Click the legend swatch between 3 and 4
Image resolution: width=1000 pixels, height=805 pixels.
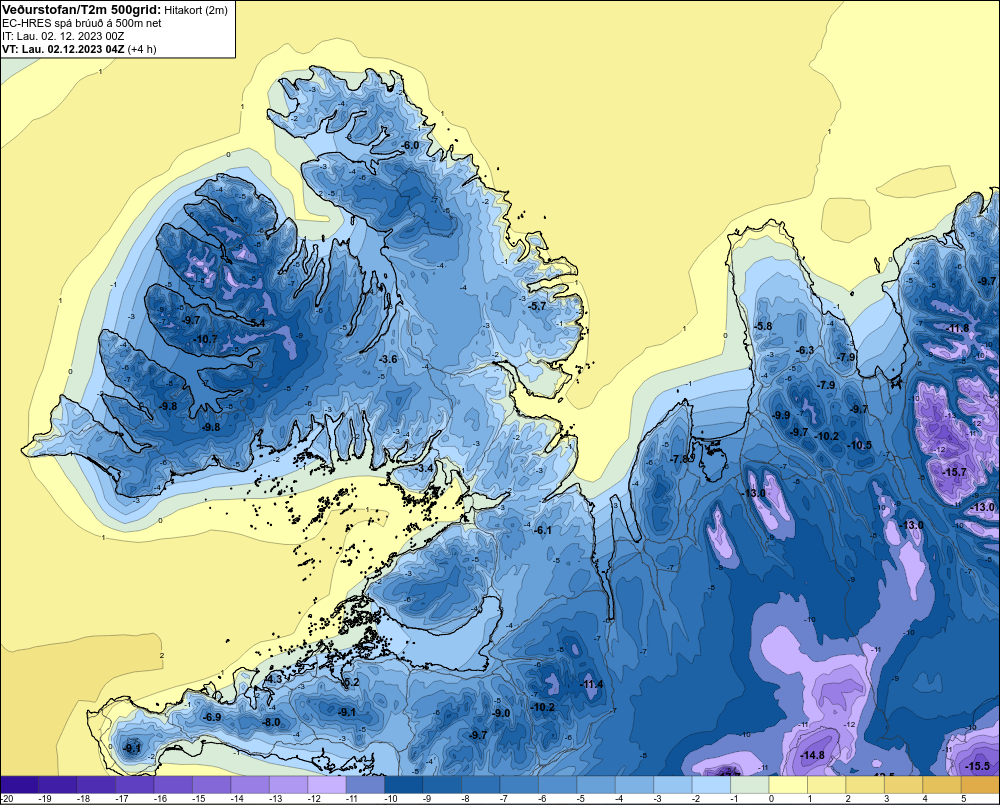pos(904,784)
